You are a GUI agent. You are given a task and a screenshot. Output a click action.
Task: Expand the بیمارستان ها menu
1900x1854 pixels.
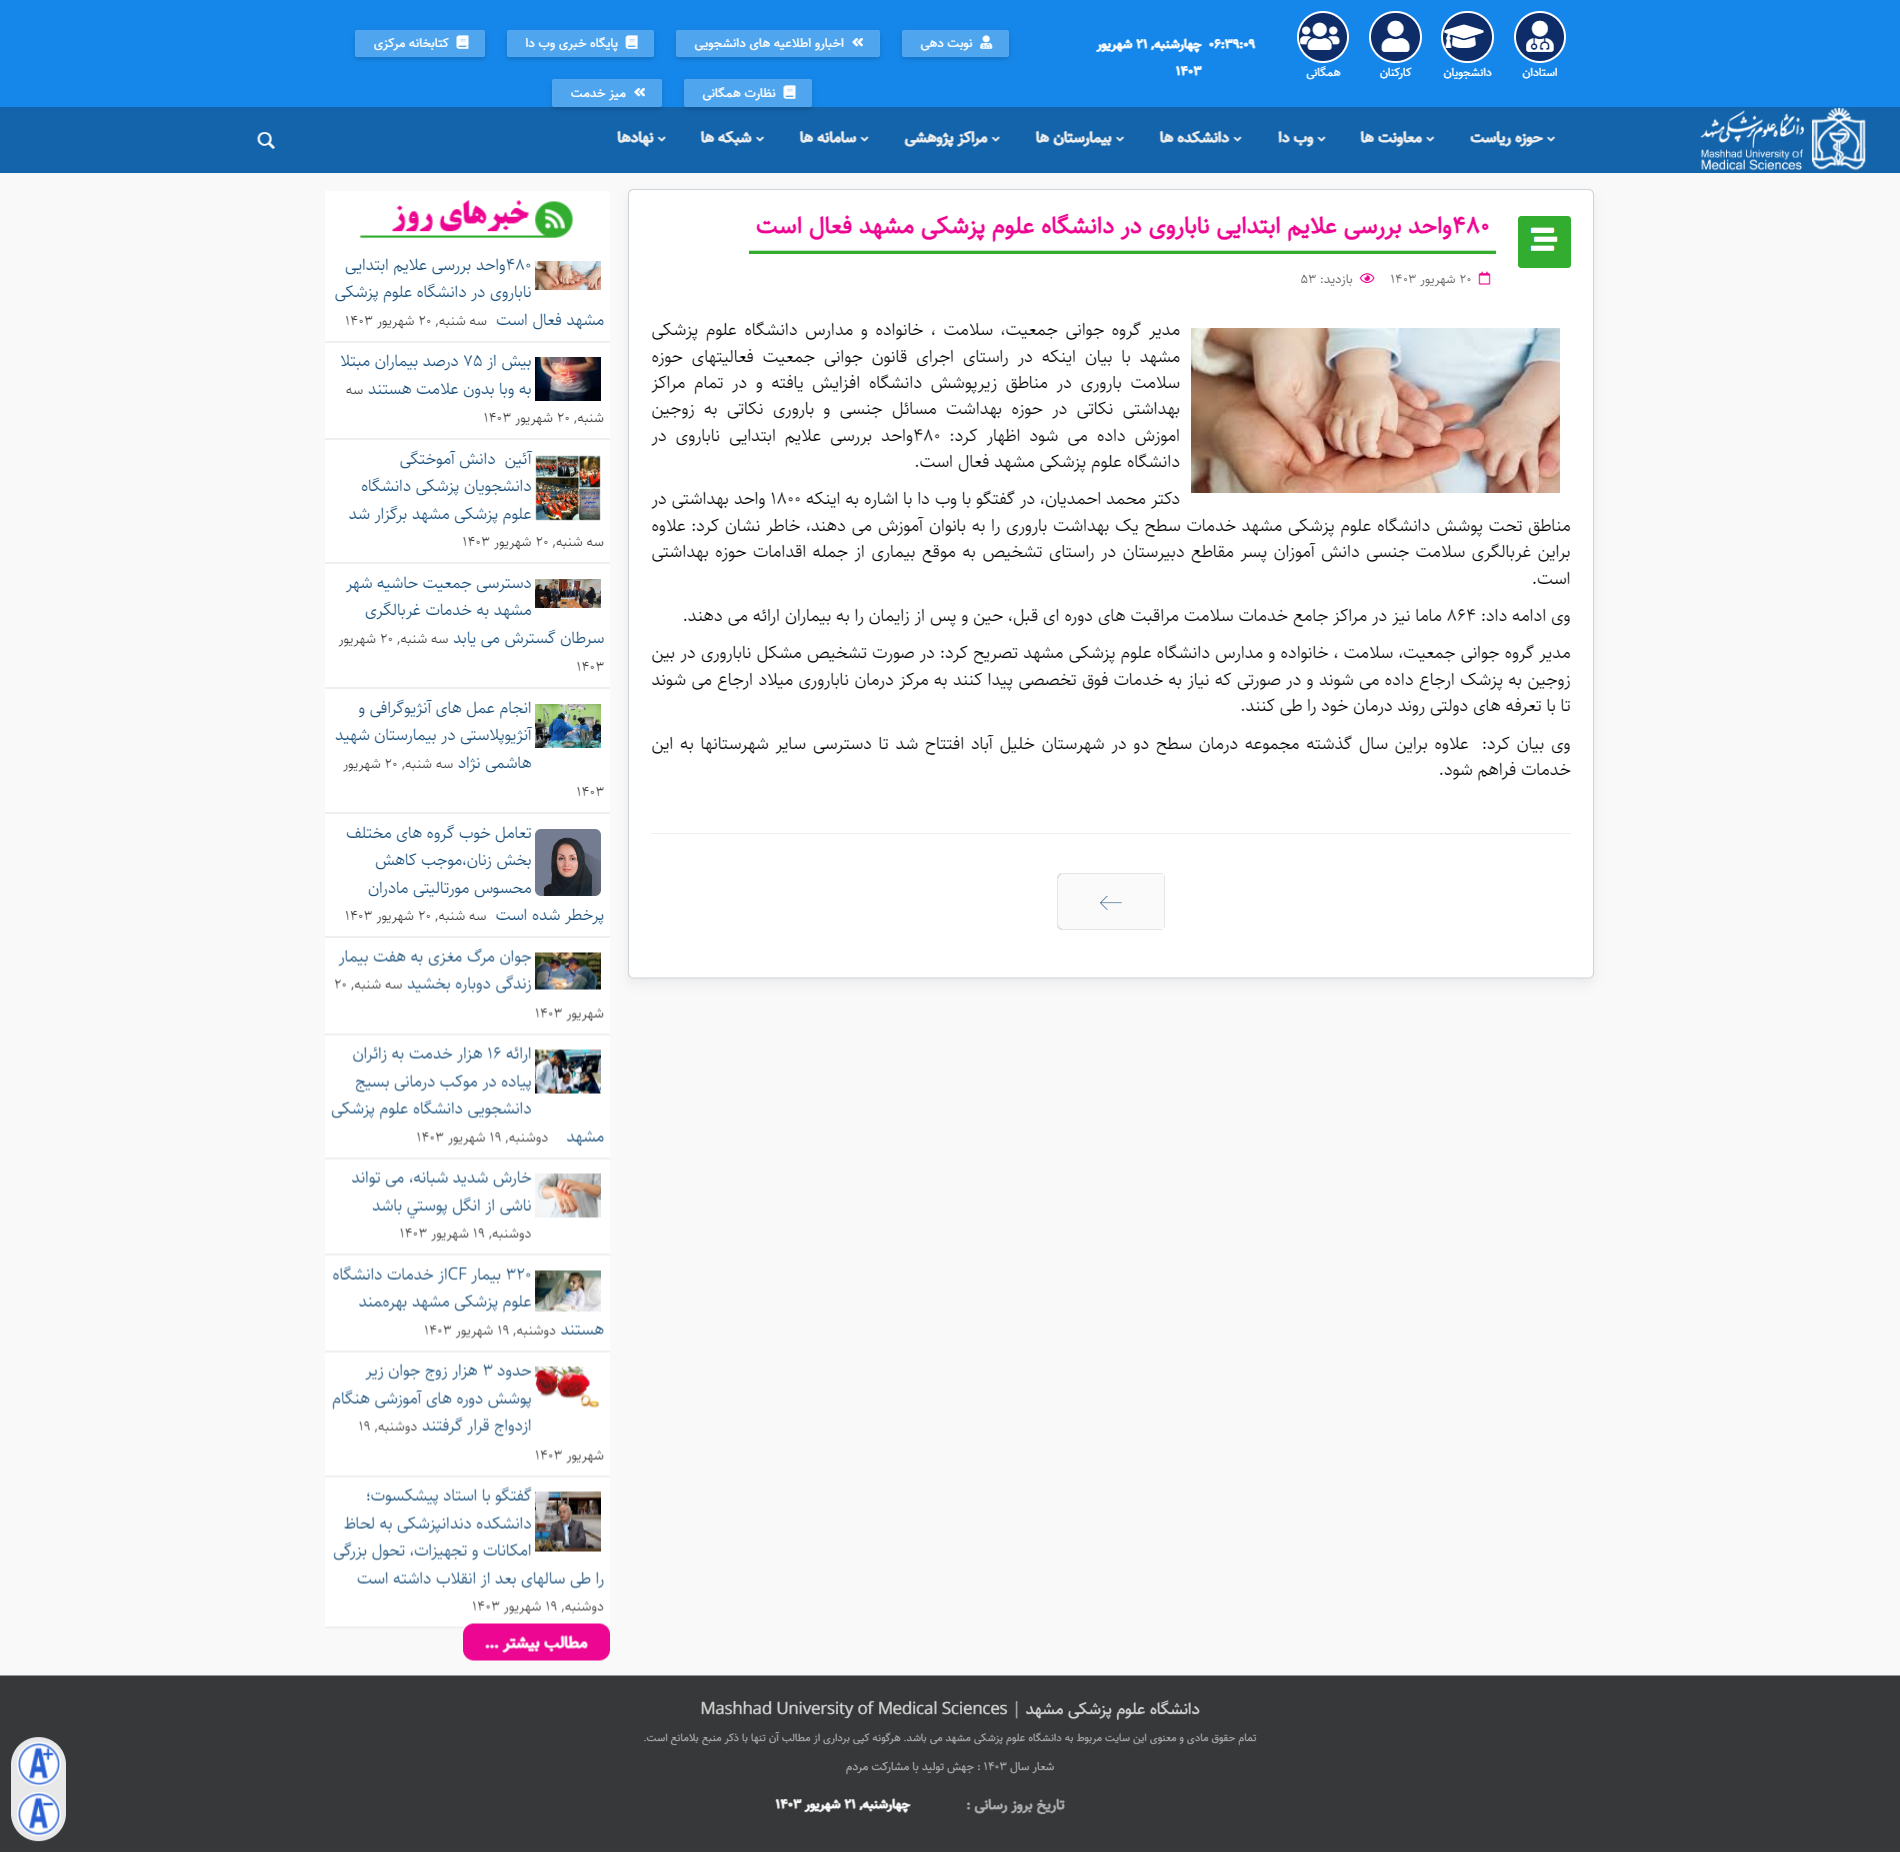[x=1079, y=138]
